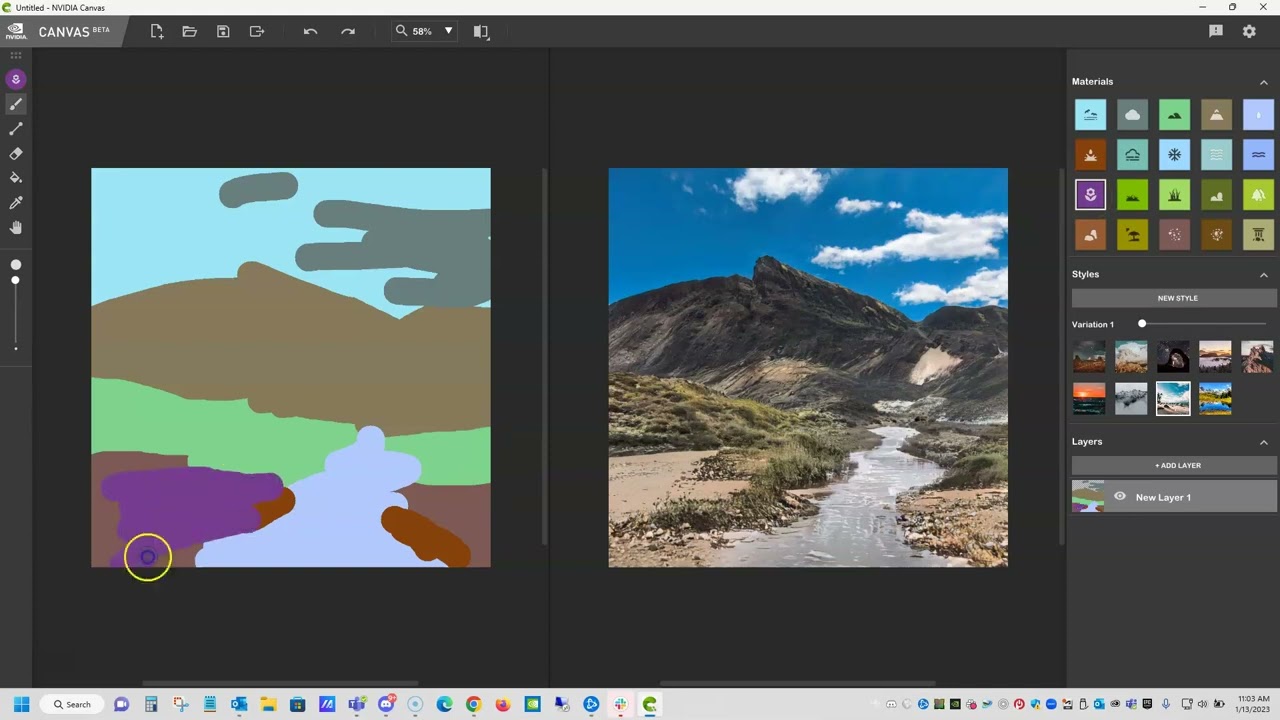Viewport: 1280px width, 720px height.
Task: Collapse the Materials panel
Action: click(x=1263, y=82)
